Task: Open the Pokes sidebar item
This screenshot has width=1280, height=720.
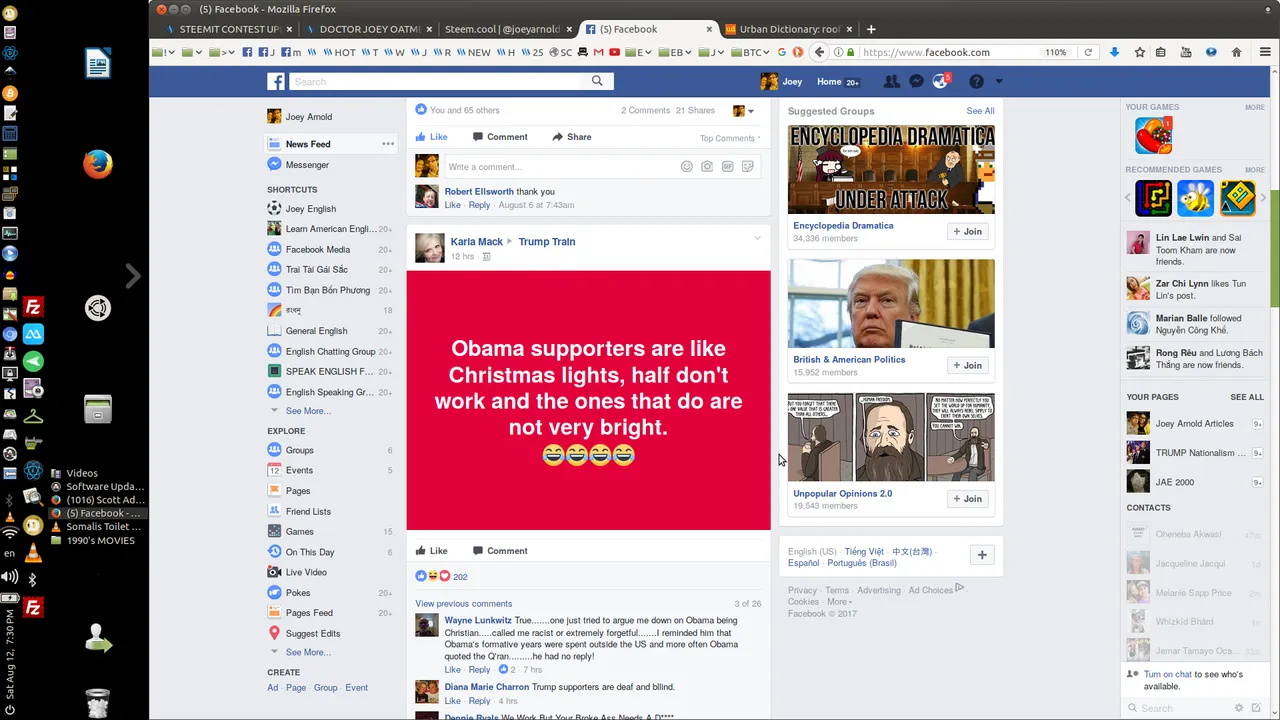Action: (x=297, y=593)
